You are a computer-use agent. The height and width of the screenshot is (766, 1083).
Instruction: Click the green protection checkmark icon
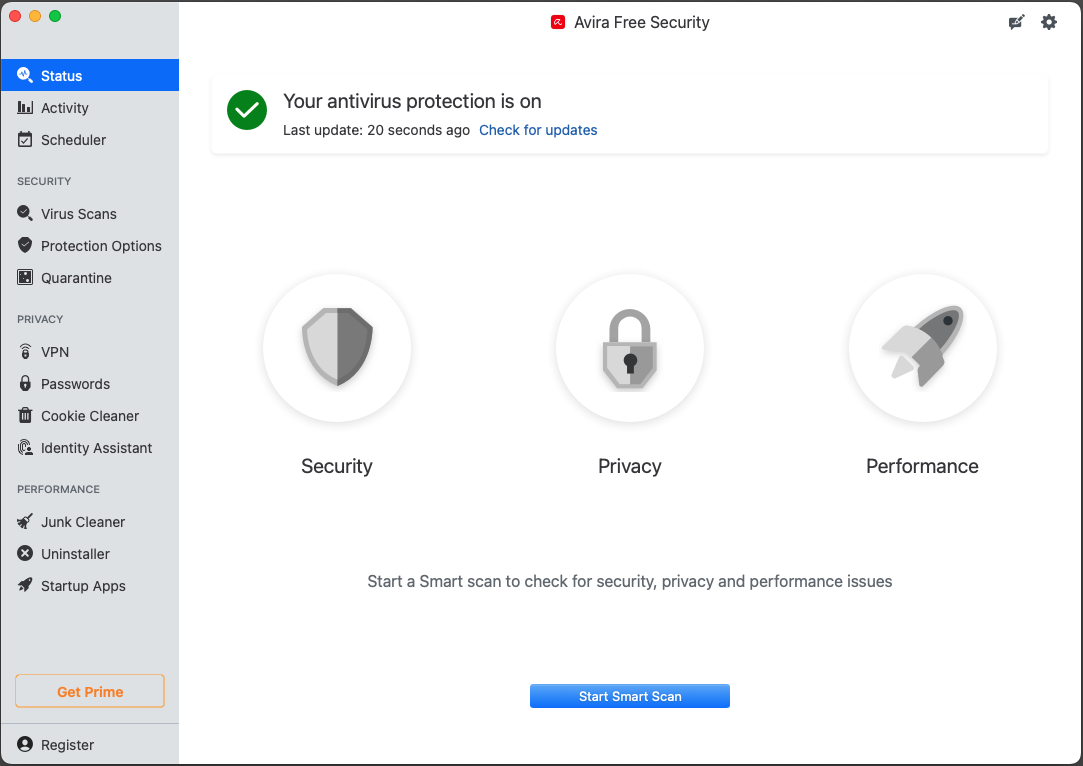pyautogui.click(x=246, y=110)
